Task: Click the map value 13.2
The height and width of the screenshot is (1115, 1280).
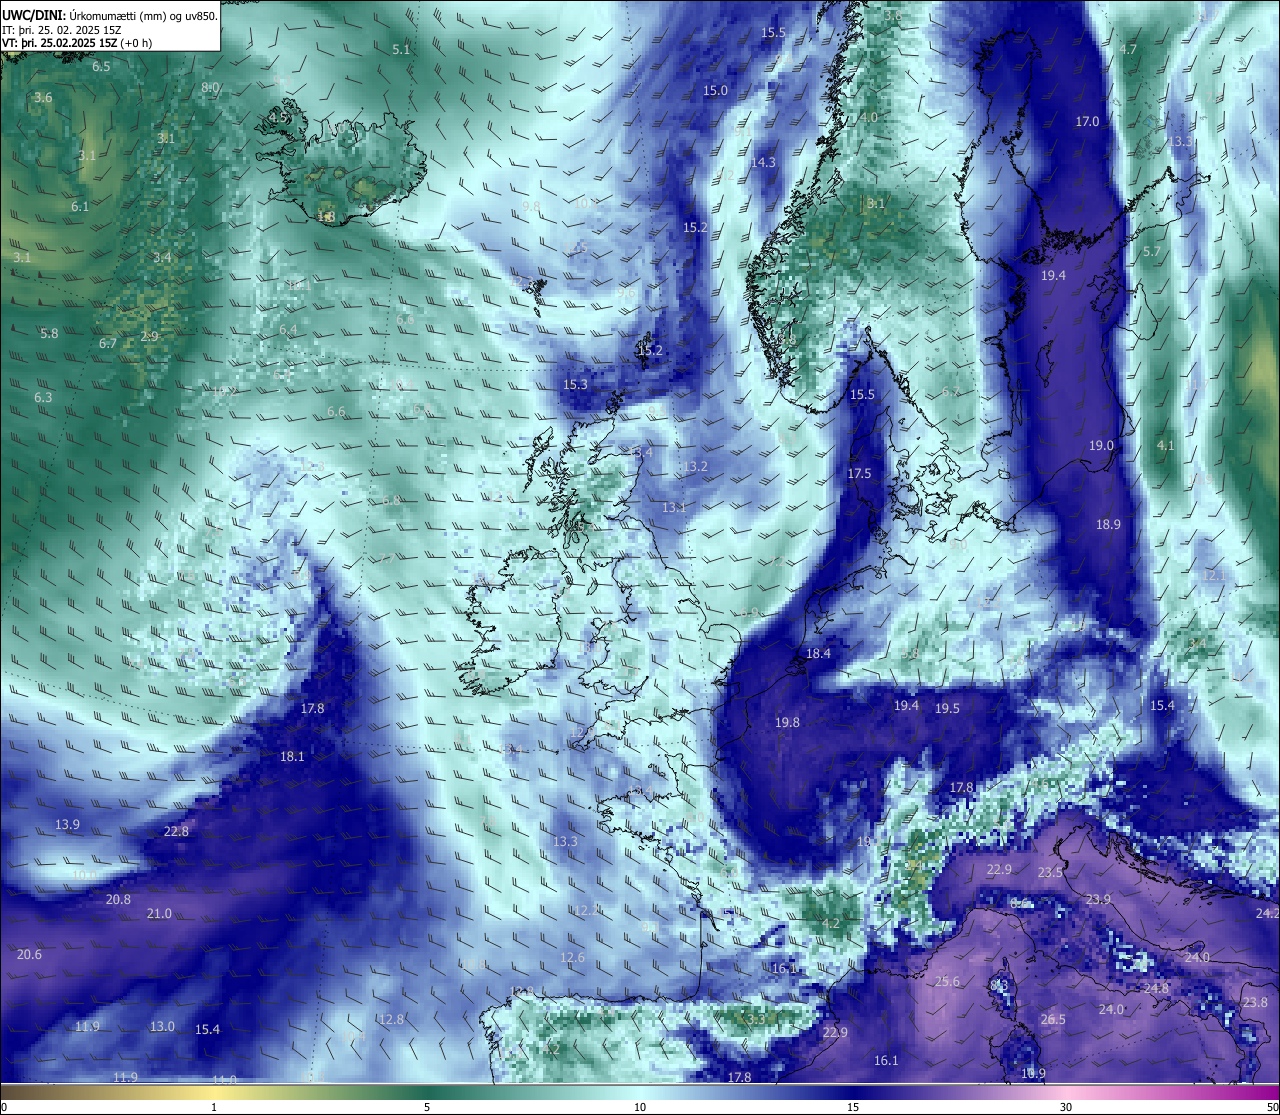Action: pos(695,467)
